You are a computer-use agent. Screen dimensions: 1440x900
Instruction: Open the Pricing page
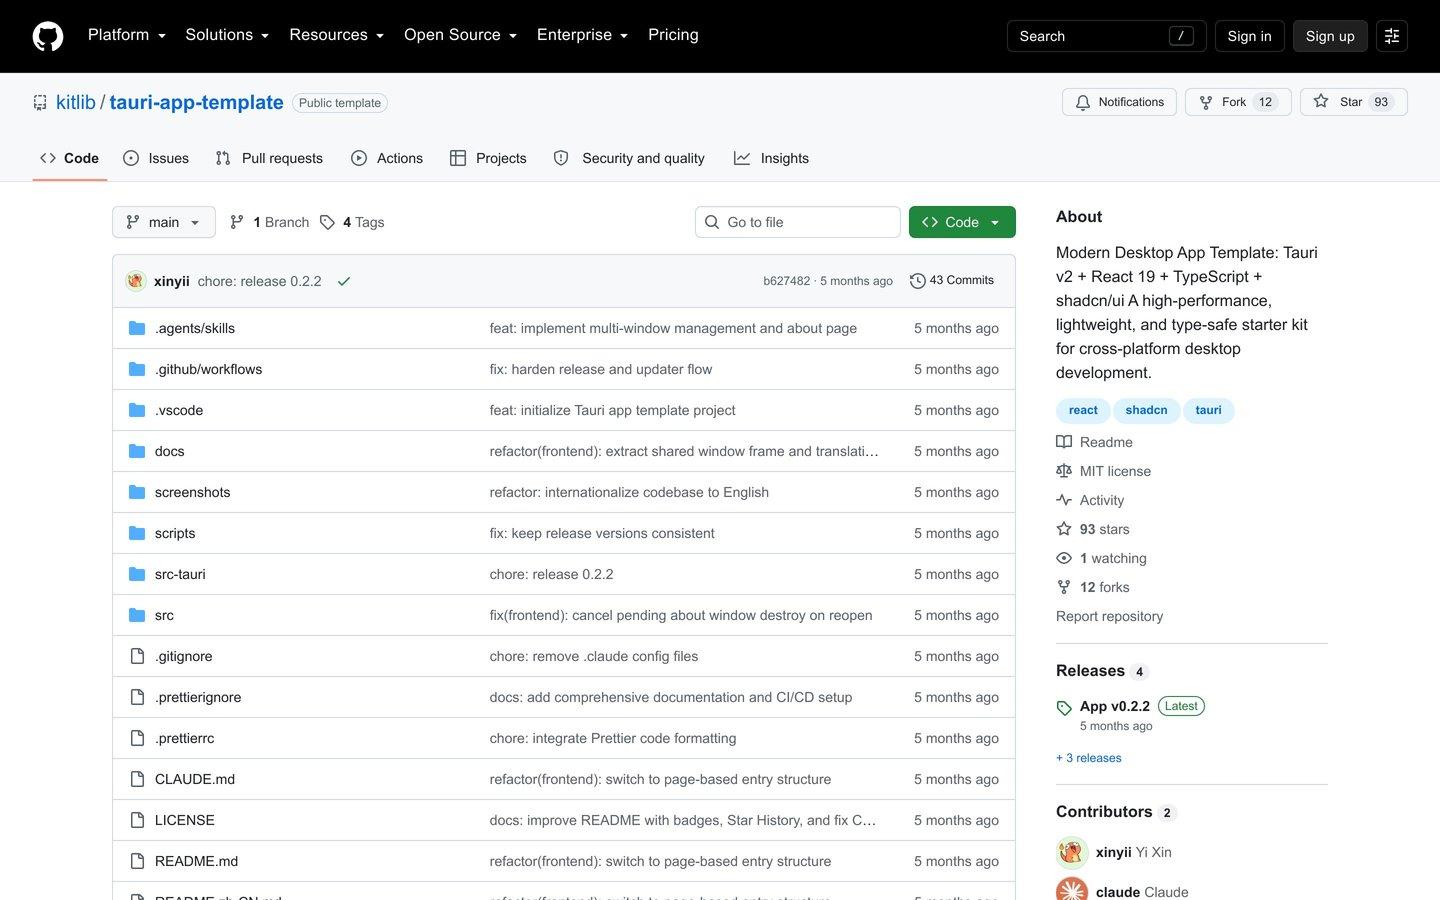(x=673, y=35)
